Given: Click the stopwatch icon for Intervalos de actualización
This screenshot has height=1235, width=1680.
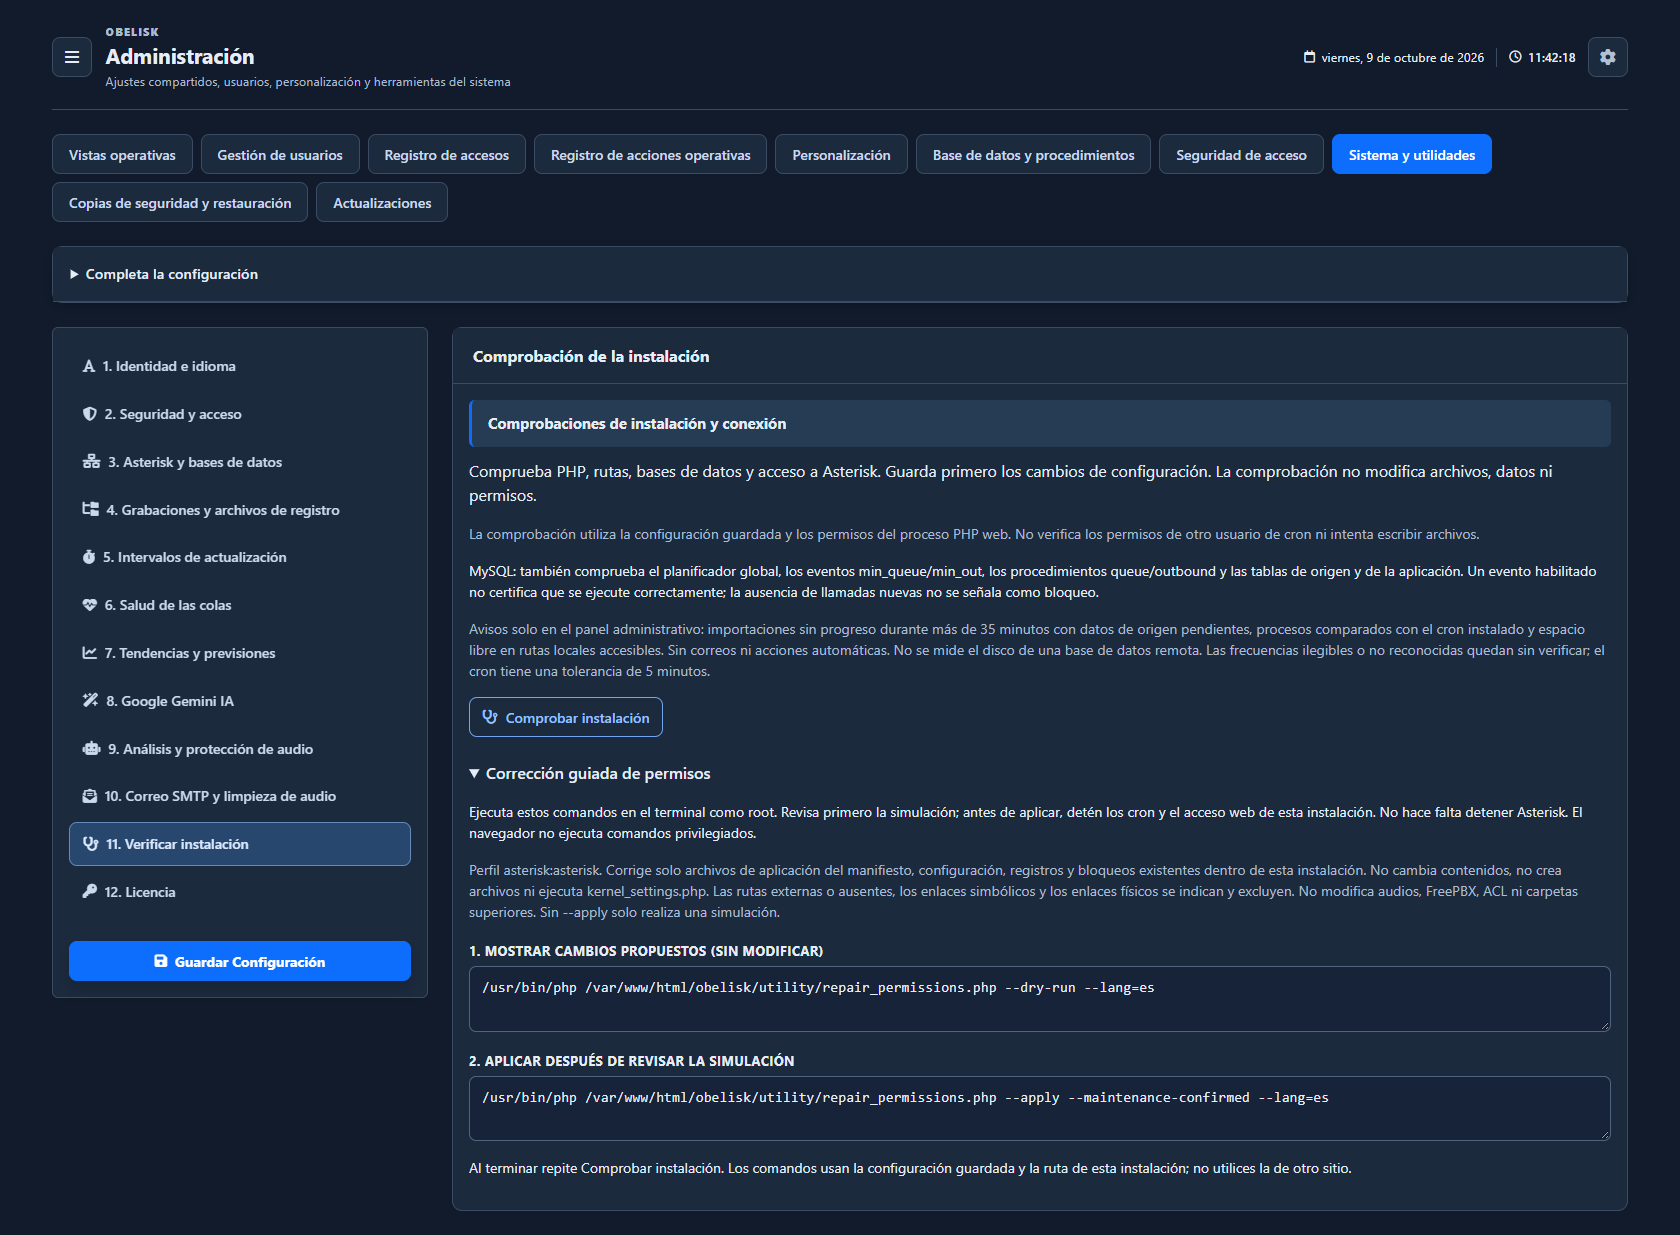Looking at the screenshot, I should tap(89, 557).
